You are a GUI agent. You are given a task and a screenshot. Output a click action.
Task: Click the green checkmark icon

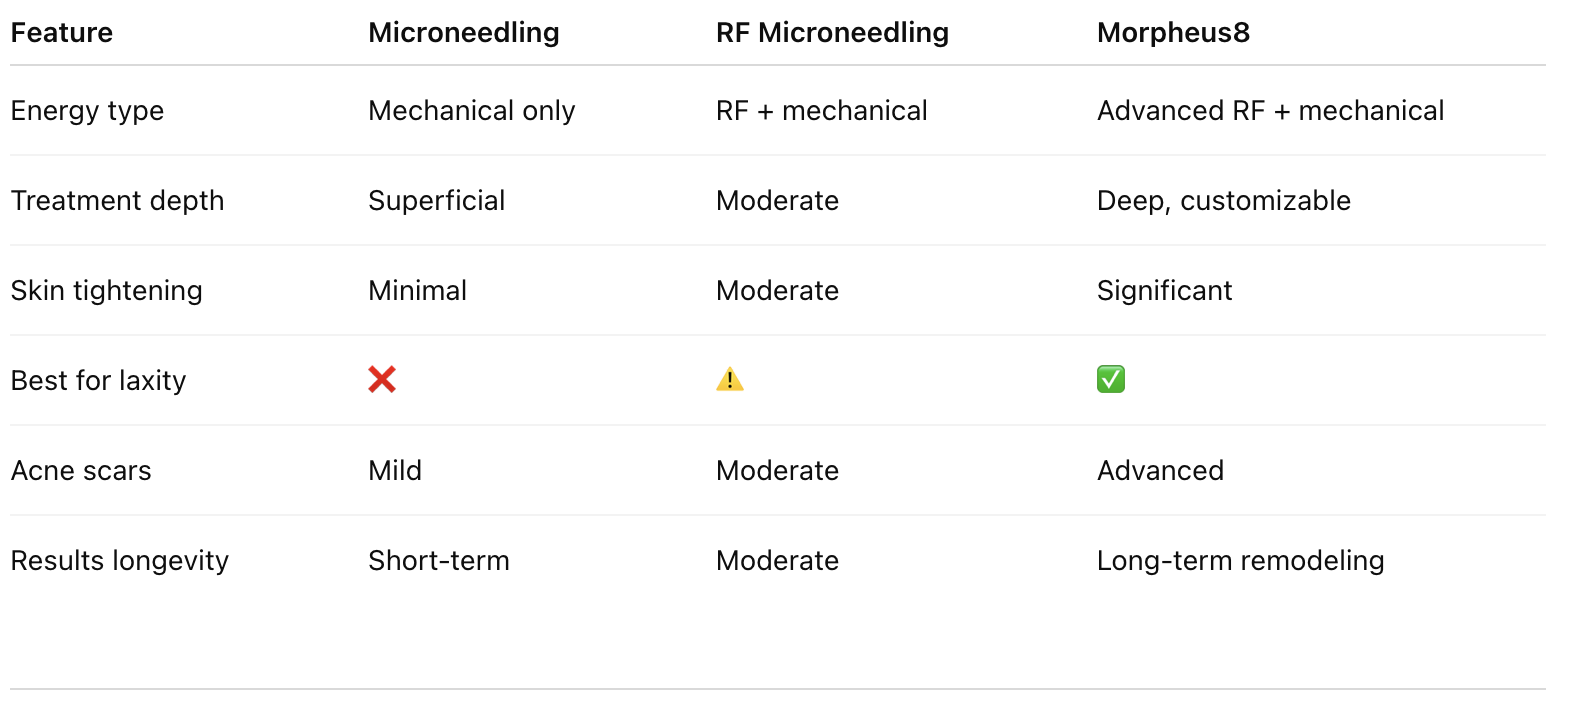tap(1111, 379)
